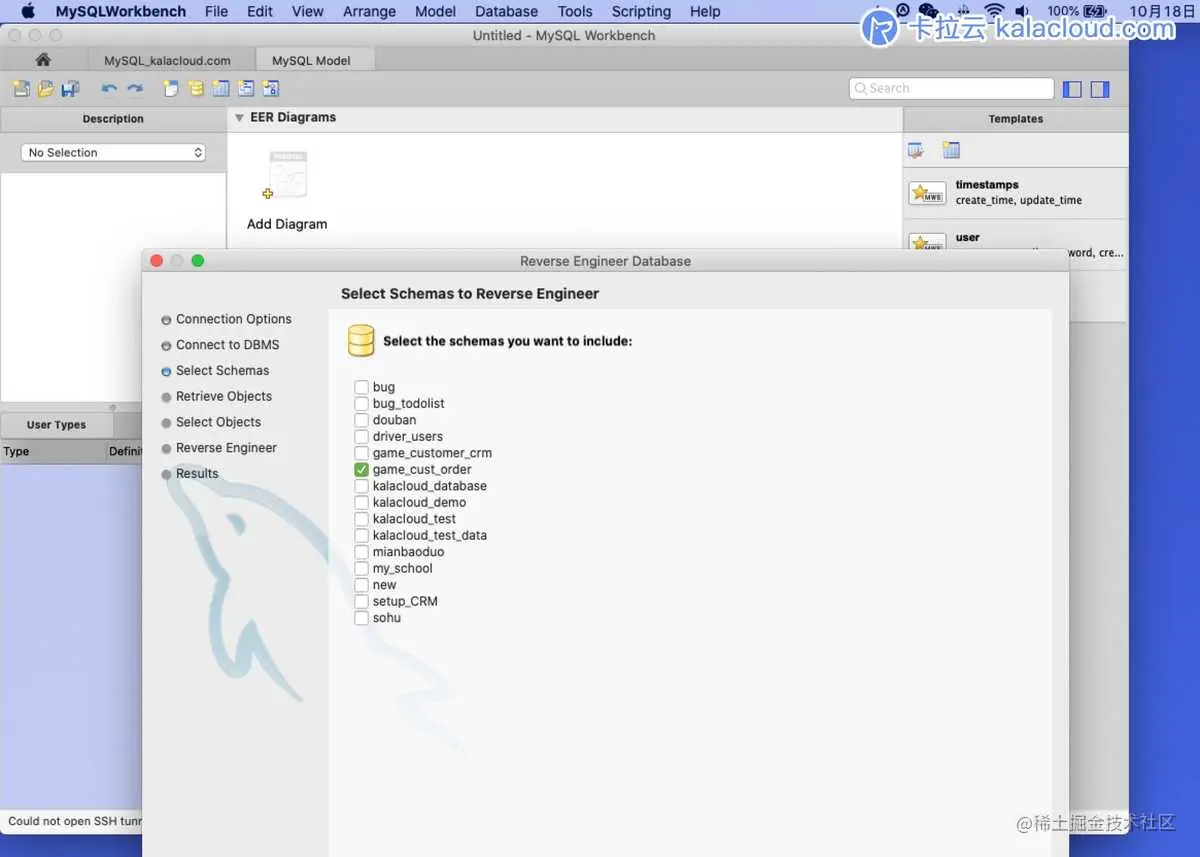Open the Database menu
Screen dimensions: 1200x857
click(506, 11)
